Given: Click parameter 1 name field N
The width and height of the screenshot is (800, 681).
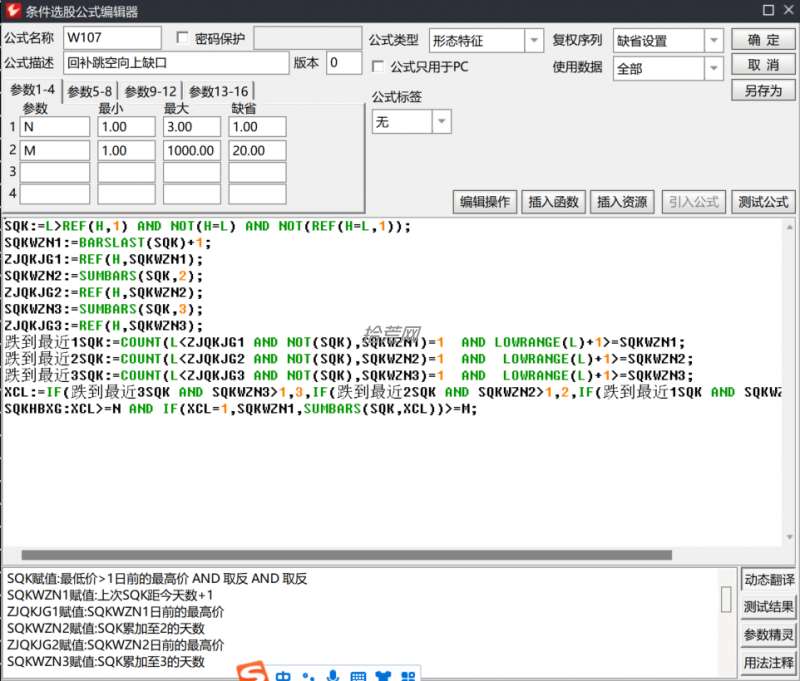Looking at the screenshot, I should 55,127.
